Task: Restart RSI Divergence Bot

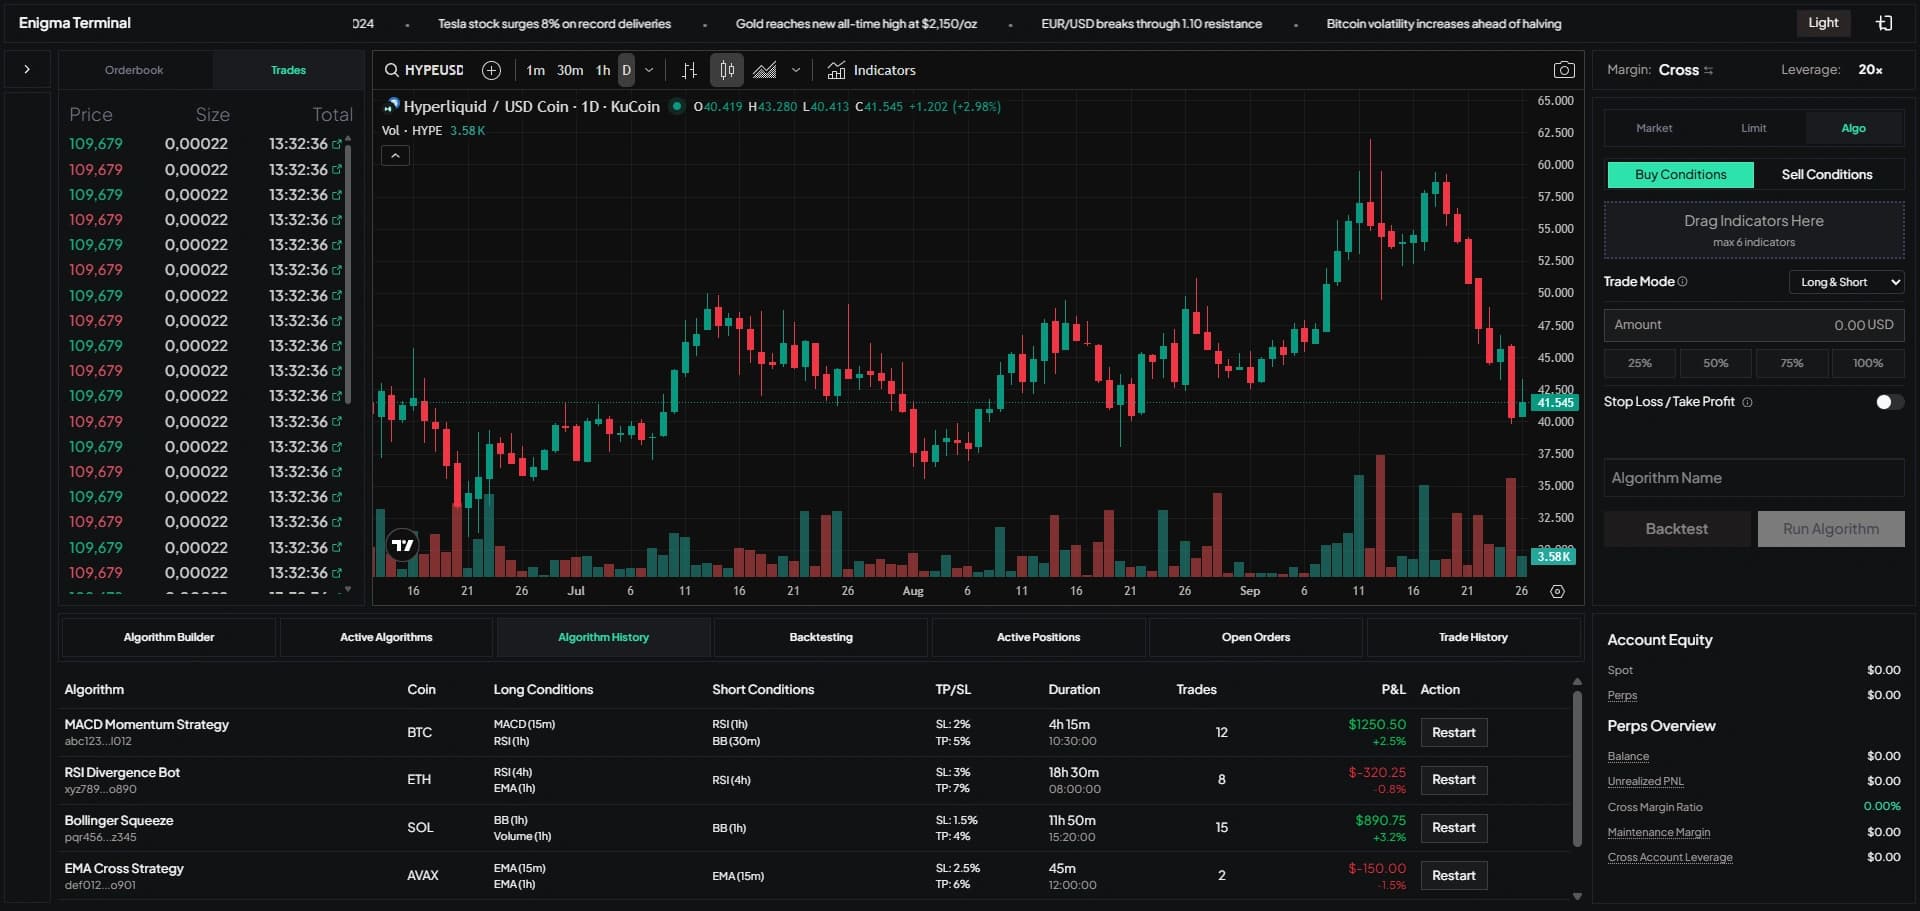Action: (x=1453, y=780)
